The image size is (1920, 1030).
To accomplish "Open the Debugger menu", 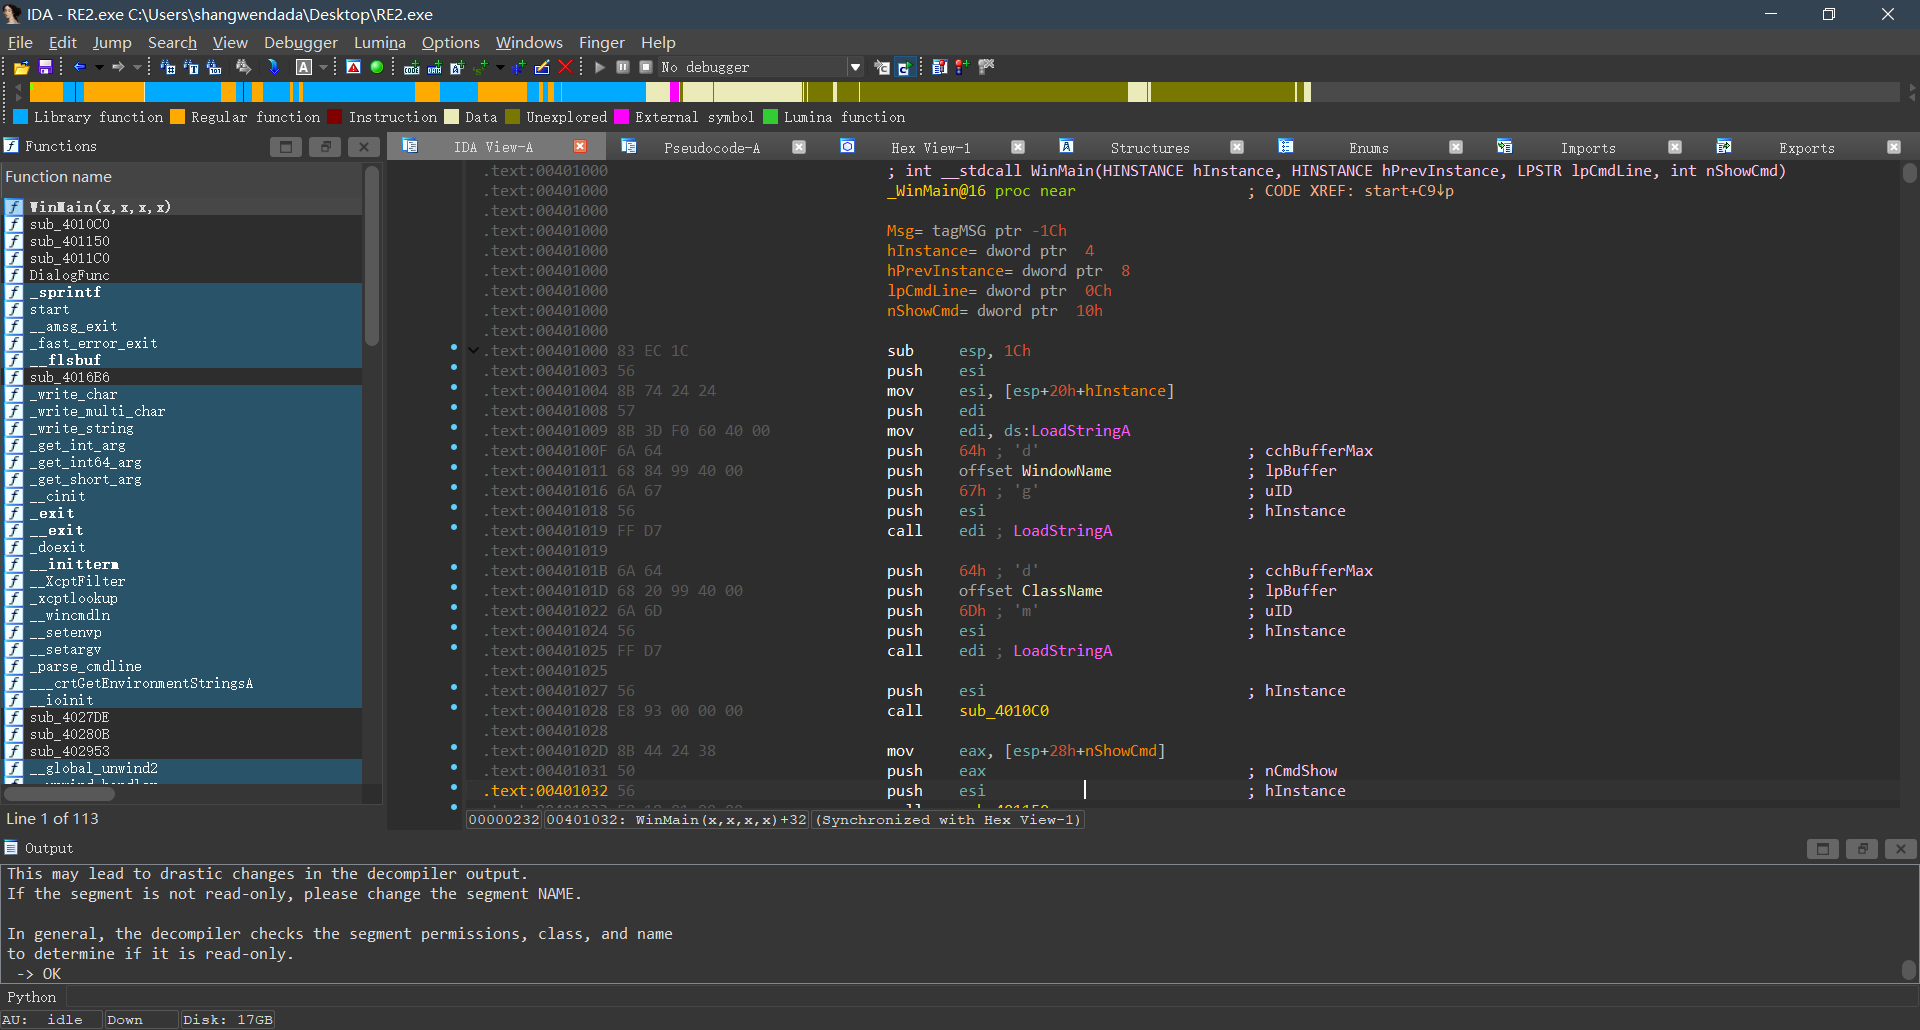I will pos(301,42).
